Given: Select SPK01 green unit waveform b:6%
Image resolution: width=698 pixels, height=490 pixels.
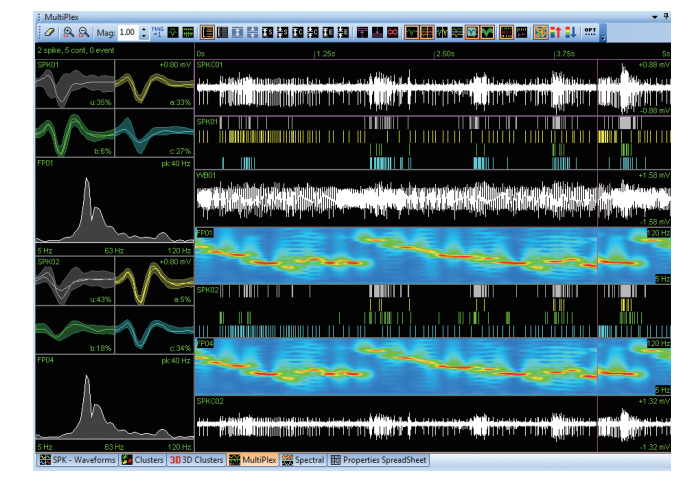Looking at the screenshot, I should (75, 133).
